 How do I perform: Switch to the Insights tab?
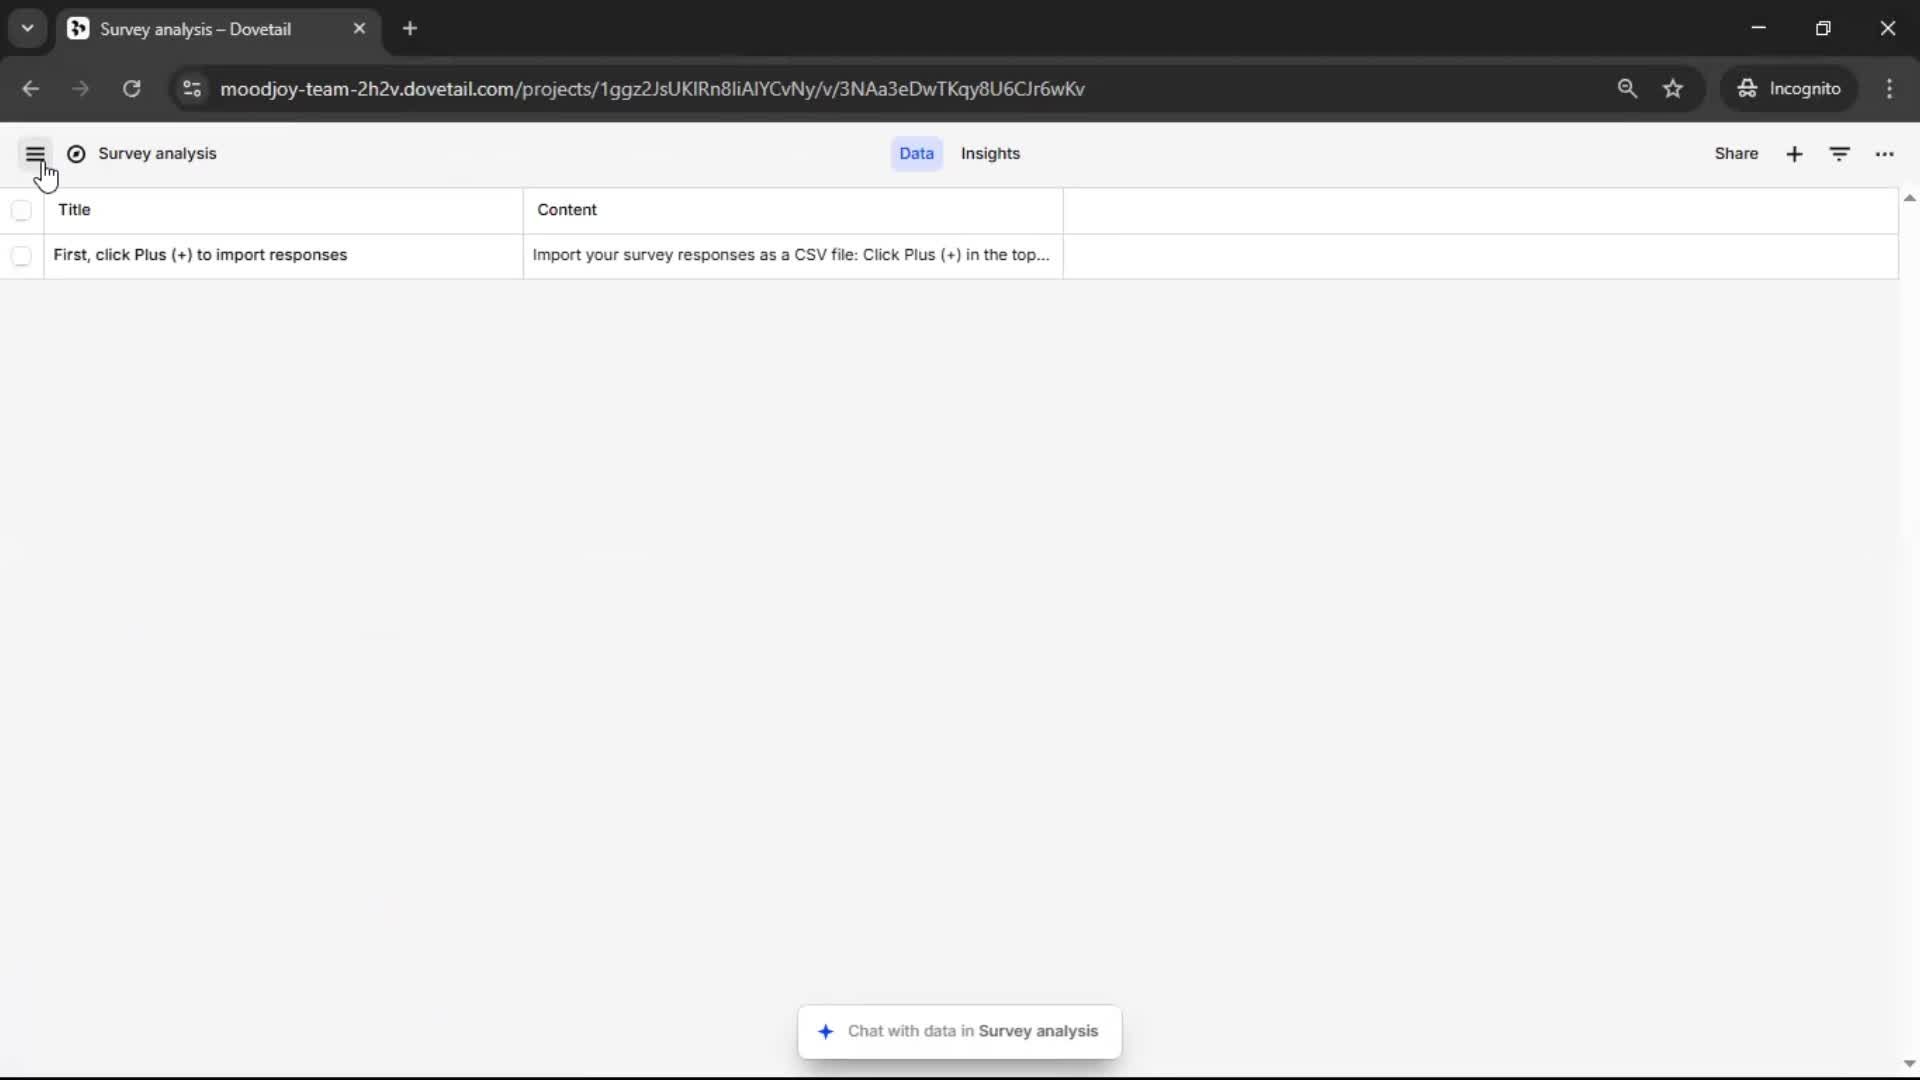pyautogui.click(x=990, y=154)
